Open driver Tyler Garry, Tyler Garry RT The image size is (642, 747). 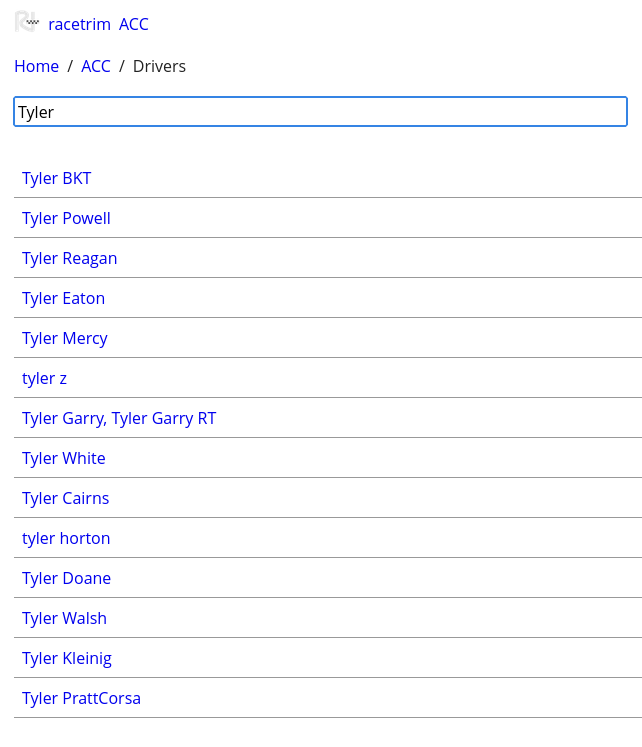pyautogui.click(x=119, y=418)
